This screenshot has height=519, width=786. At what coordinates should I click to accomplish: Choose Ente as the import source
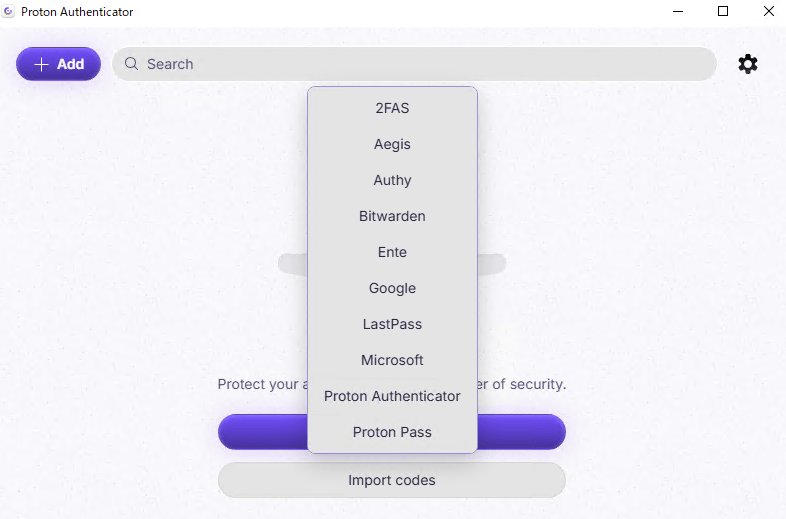click(392, 252)
